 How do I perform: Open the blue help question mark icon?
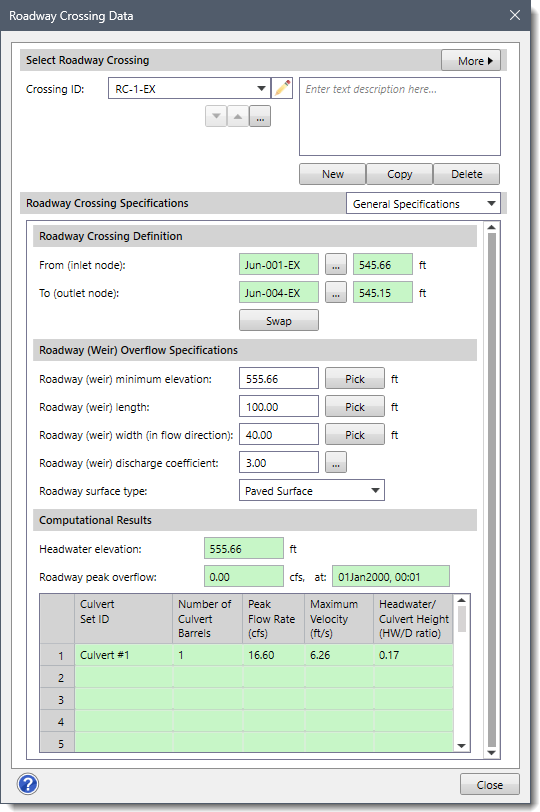click(x=28, y=784)
